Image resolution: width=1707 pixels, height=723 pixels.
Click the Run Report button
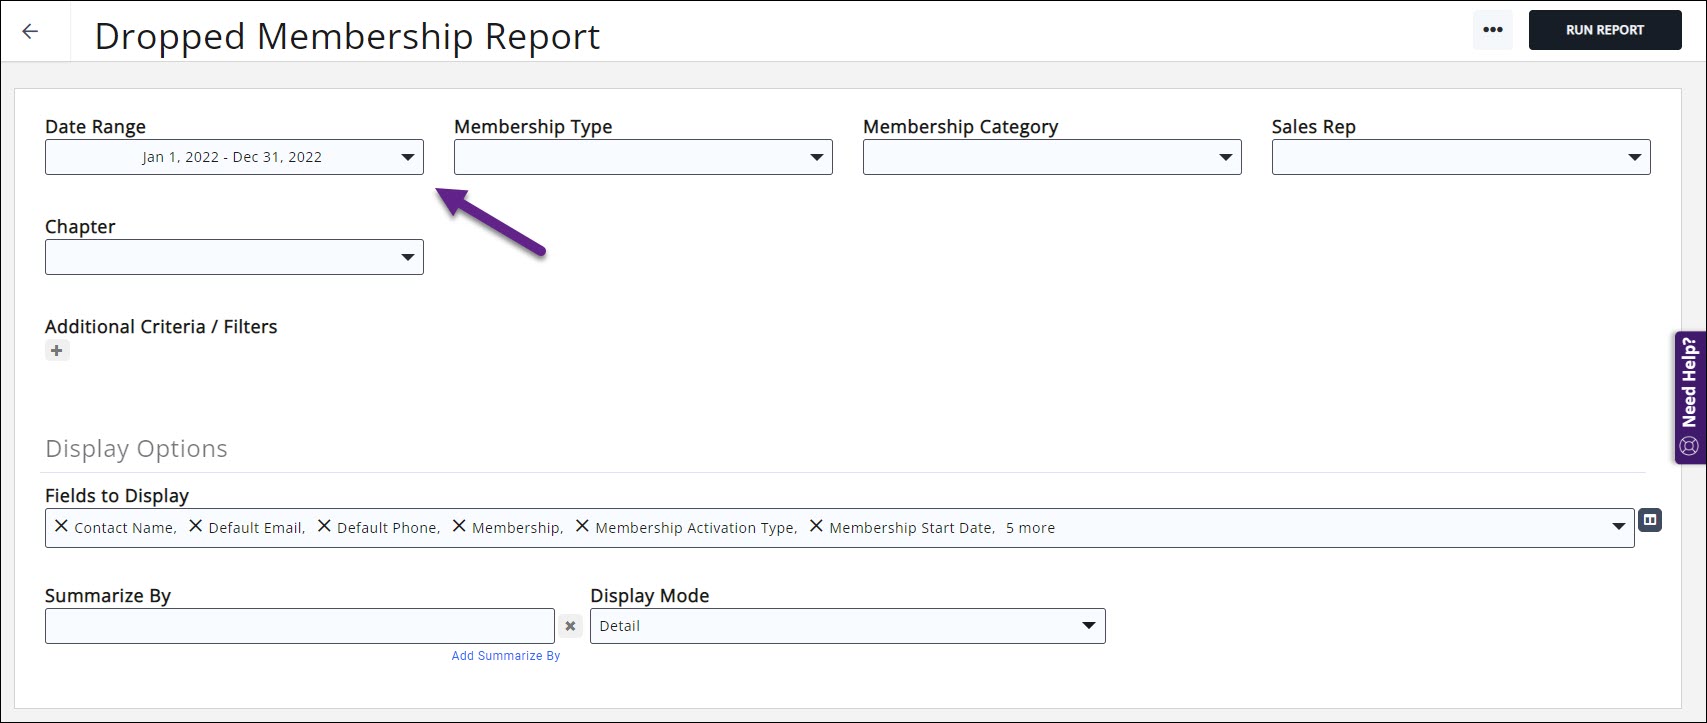(x=1604, y=30)
